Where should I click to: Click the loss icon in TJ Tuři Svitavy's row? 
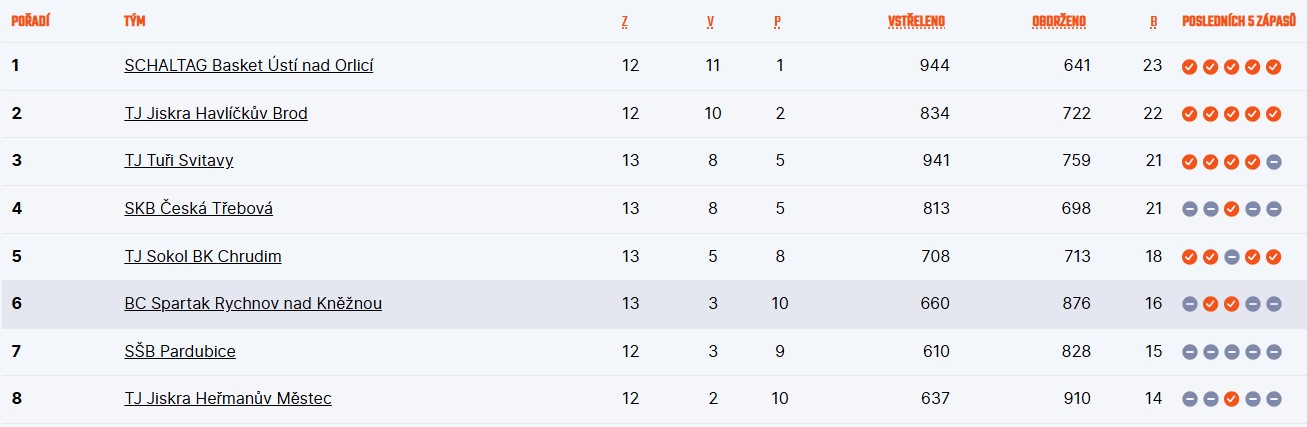point(1273,162)
